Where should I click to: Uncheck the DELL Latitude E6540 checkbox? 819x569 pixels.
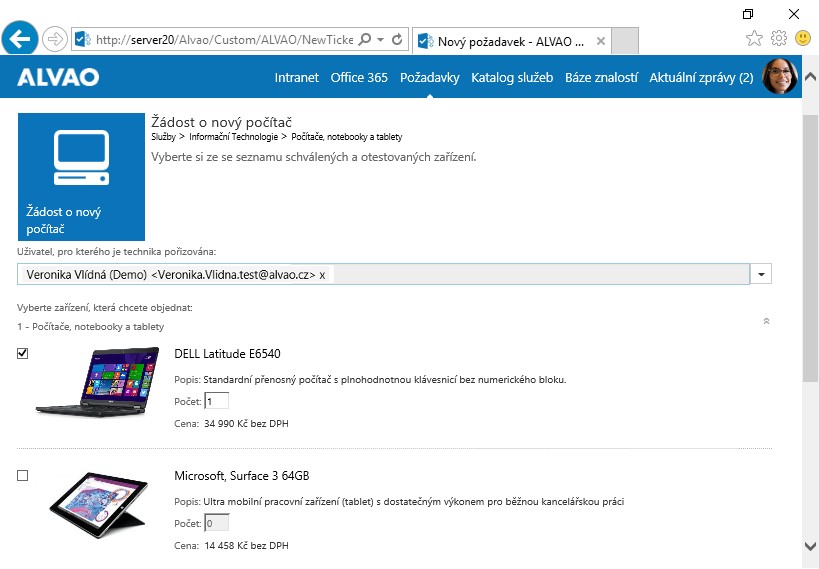pos(22,354)
